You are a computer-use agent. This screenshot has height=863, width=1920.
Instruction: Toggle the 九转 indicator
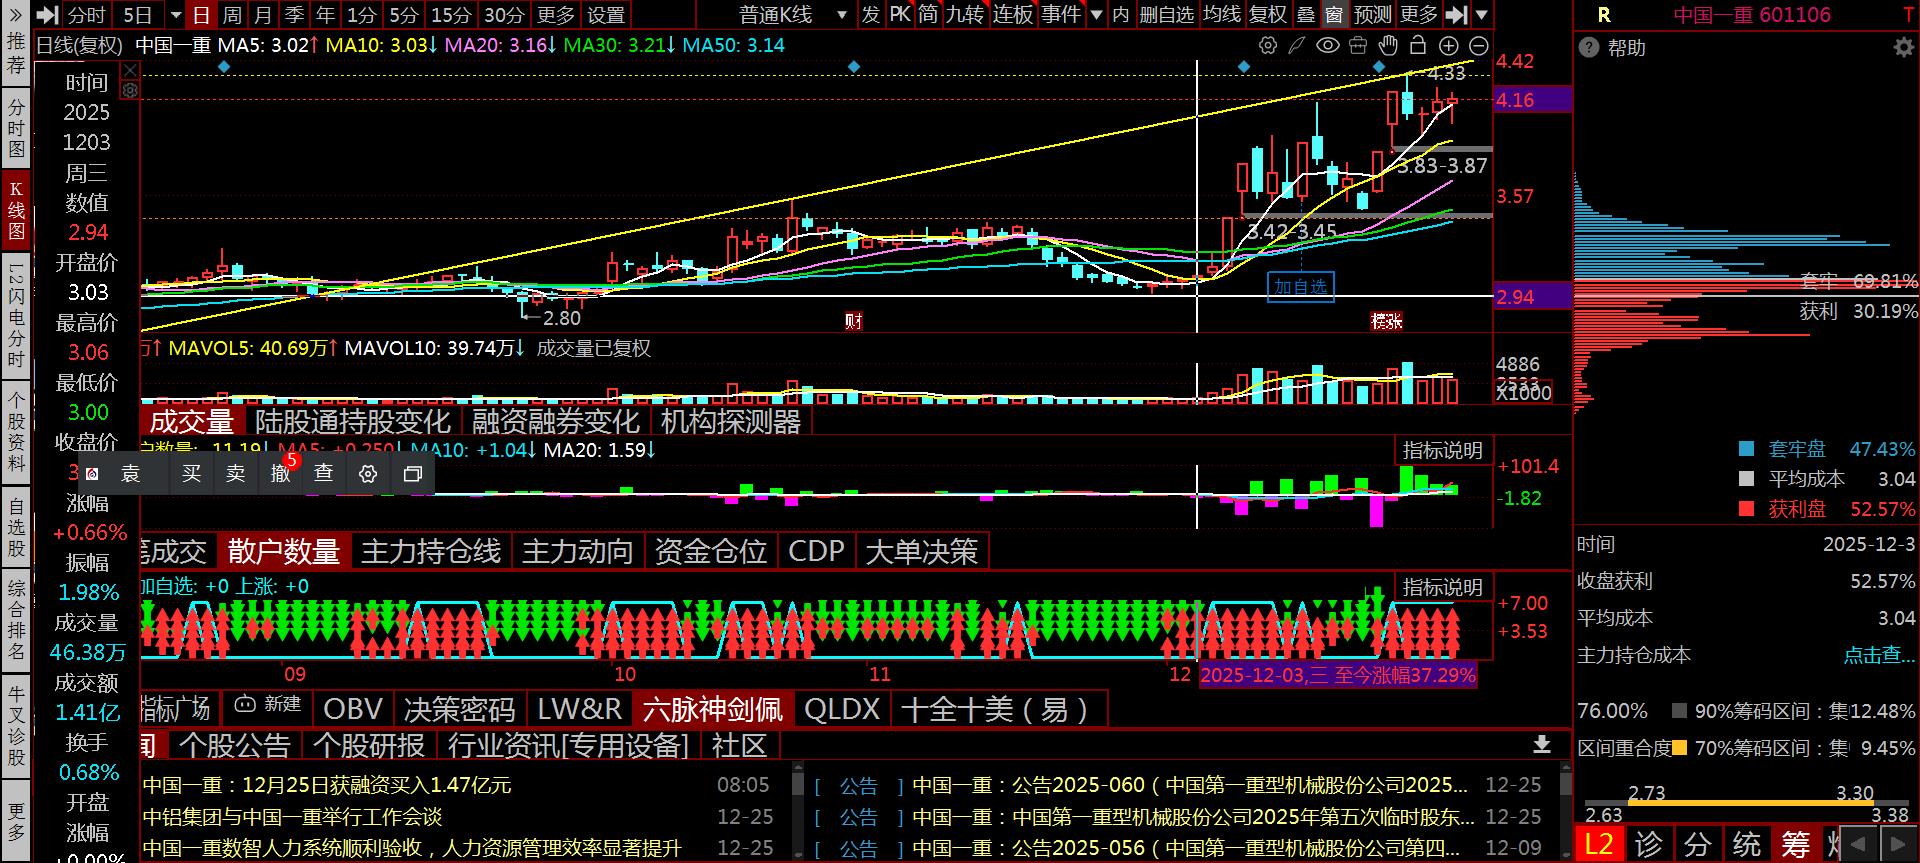(x=965, y=14)
